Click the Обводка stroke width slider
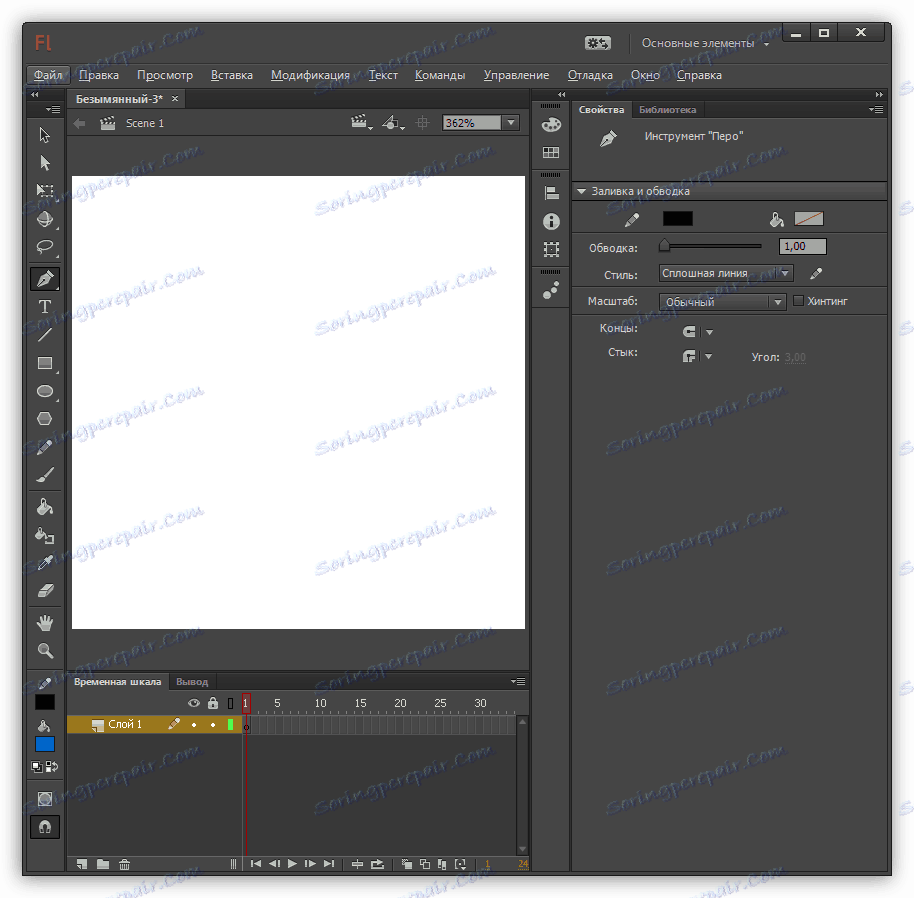Screen dimensions: 914x898 (x=711, y=246)
